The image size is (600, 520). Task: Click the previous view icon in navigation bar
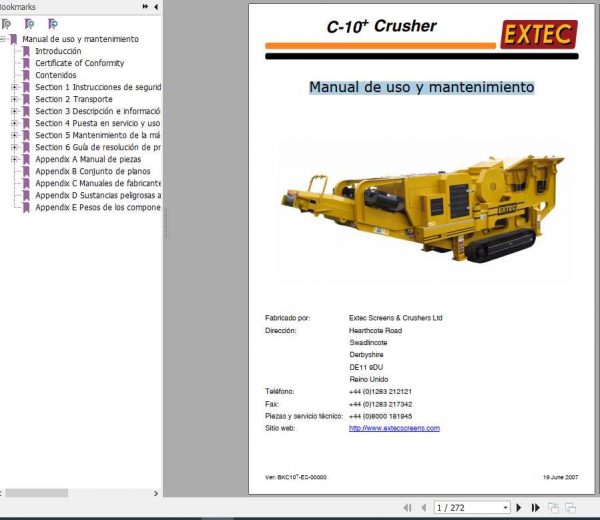click(553, 508)
